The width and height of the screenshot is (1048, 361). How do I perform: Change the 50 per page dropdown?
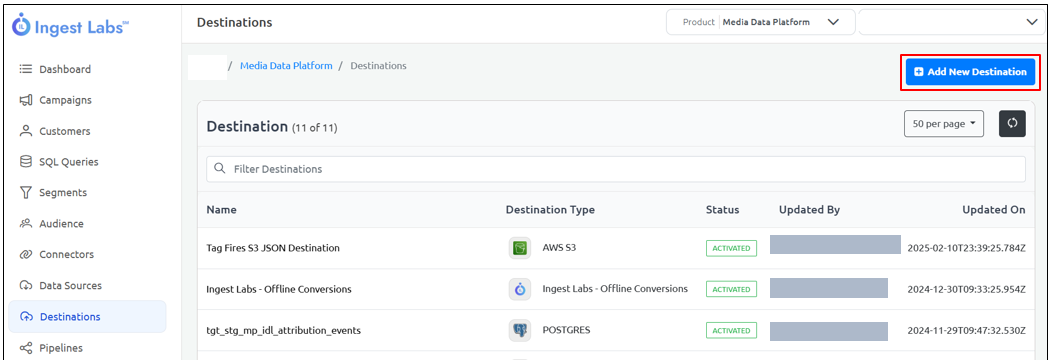[x=944, y=124]
